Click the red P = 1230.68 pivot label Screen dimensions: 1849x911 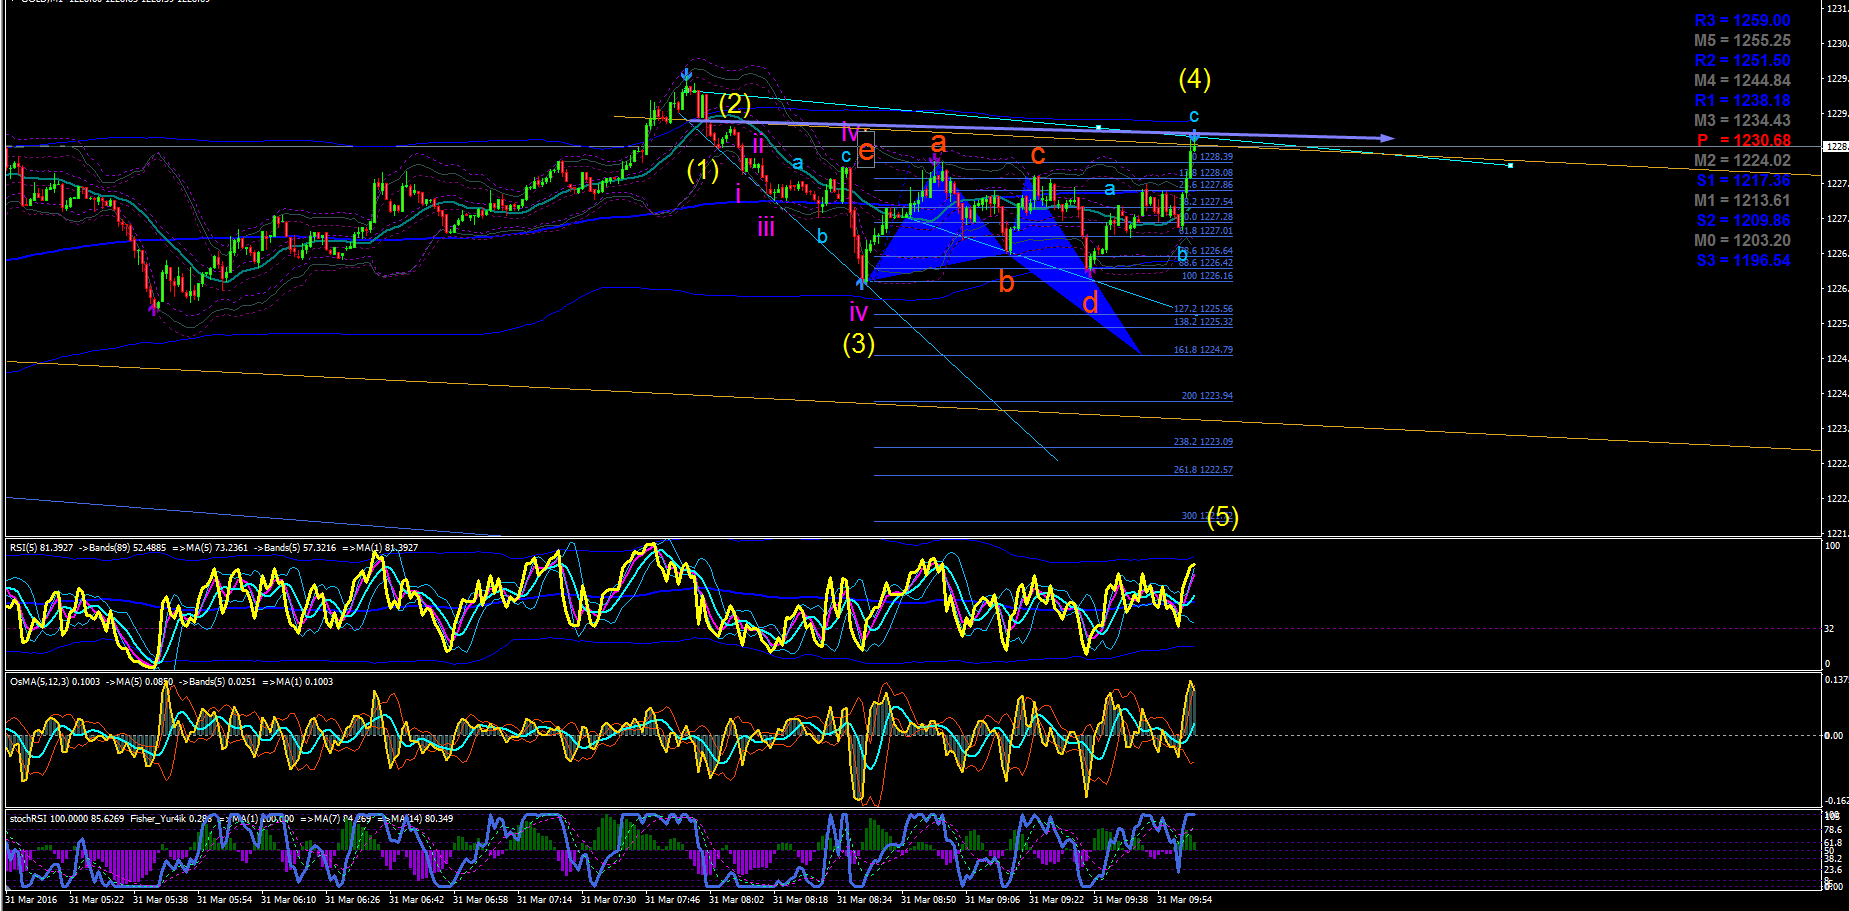(x=1744, y=140)
